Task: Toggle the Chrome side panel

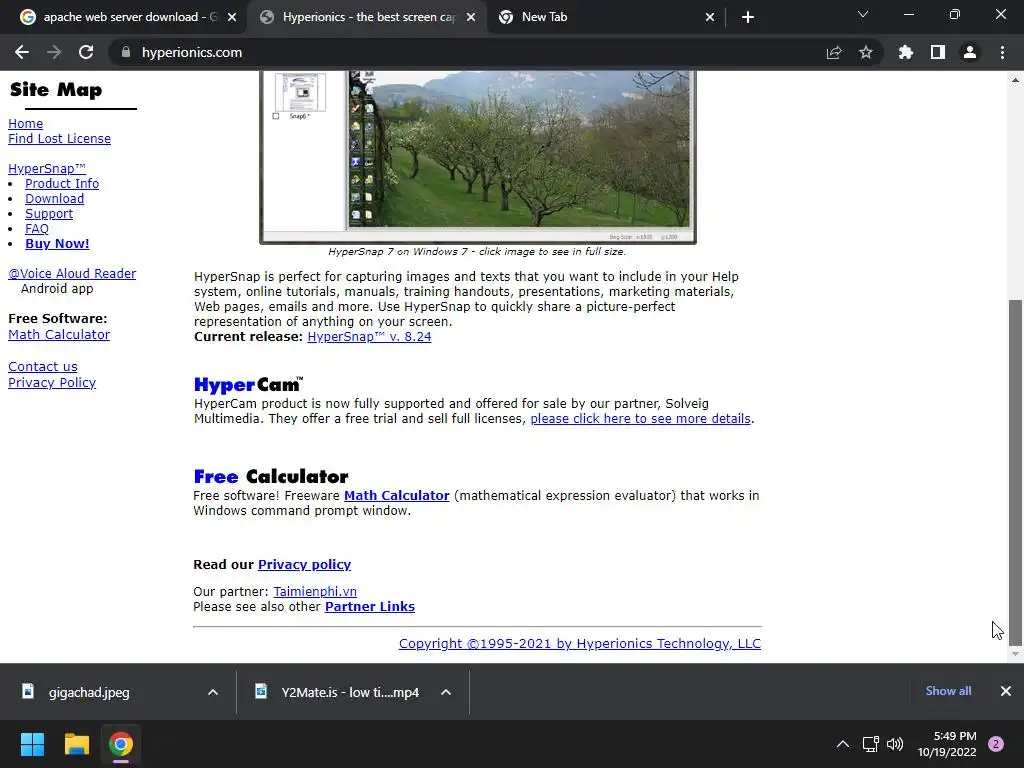Action: click(938, 52)
